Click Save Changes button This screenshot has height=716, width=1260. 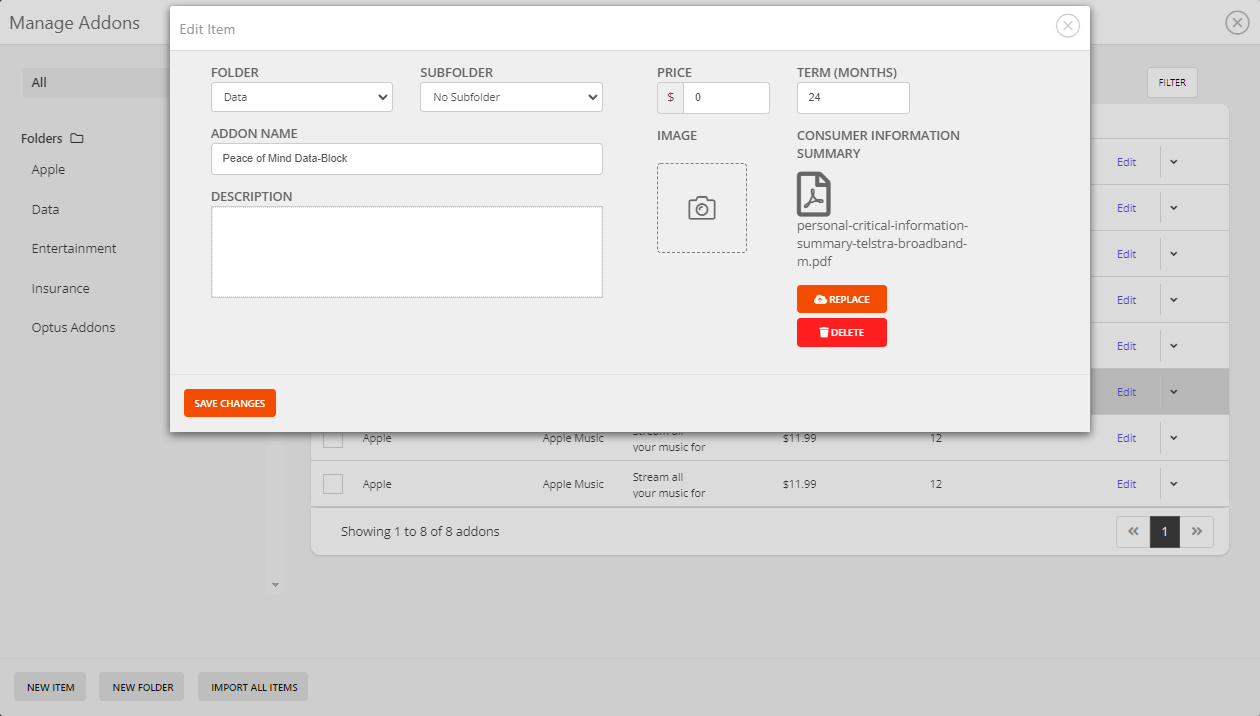click(x=229, y=403)
